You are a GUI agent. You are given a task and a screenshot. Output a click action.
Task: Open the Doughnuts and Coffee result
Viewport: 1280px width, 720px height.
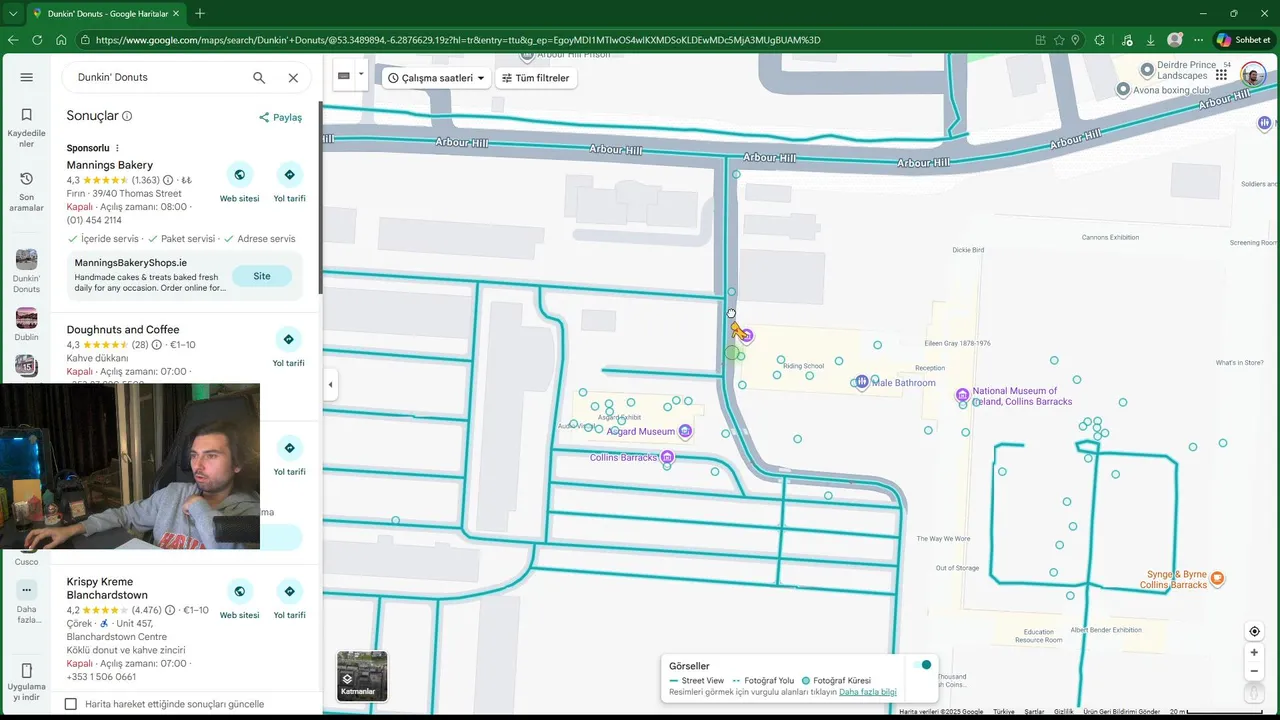[x=123, y=330]
